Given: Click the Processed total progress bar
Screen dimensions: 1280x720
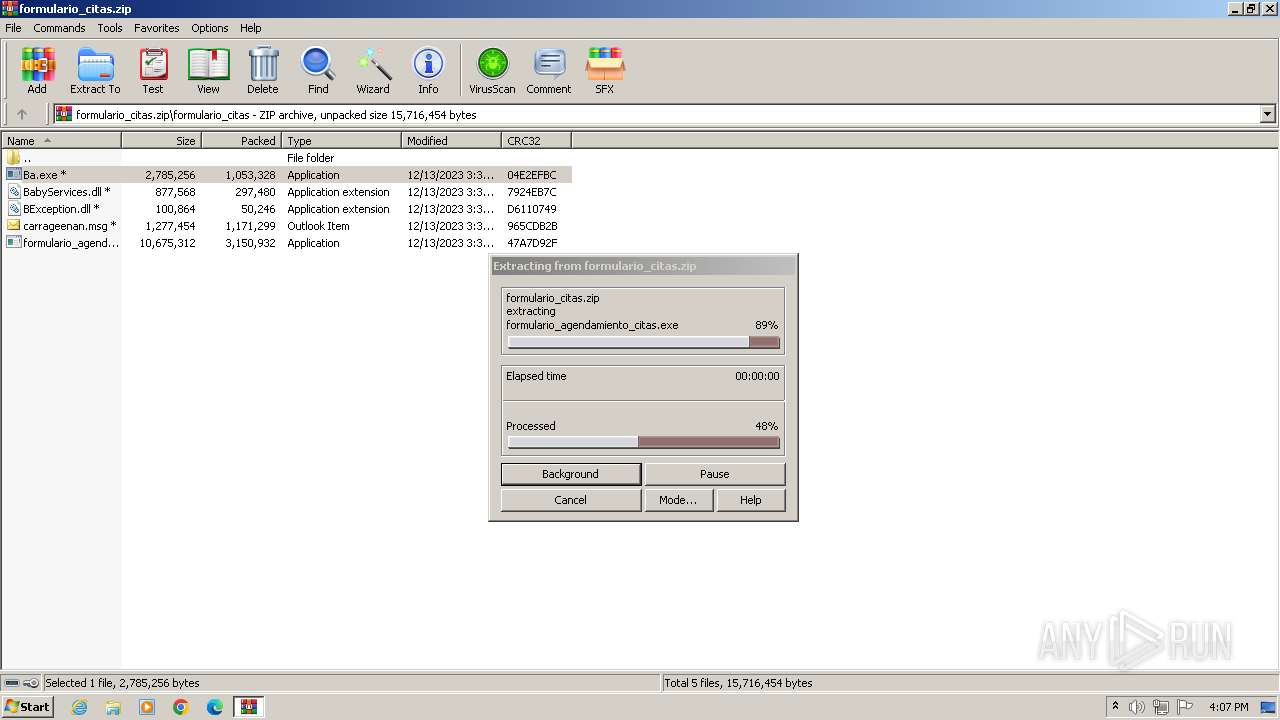Looking at the screenshot, I should 644,442.
